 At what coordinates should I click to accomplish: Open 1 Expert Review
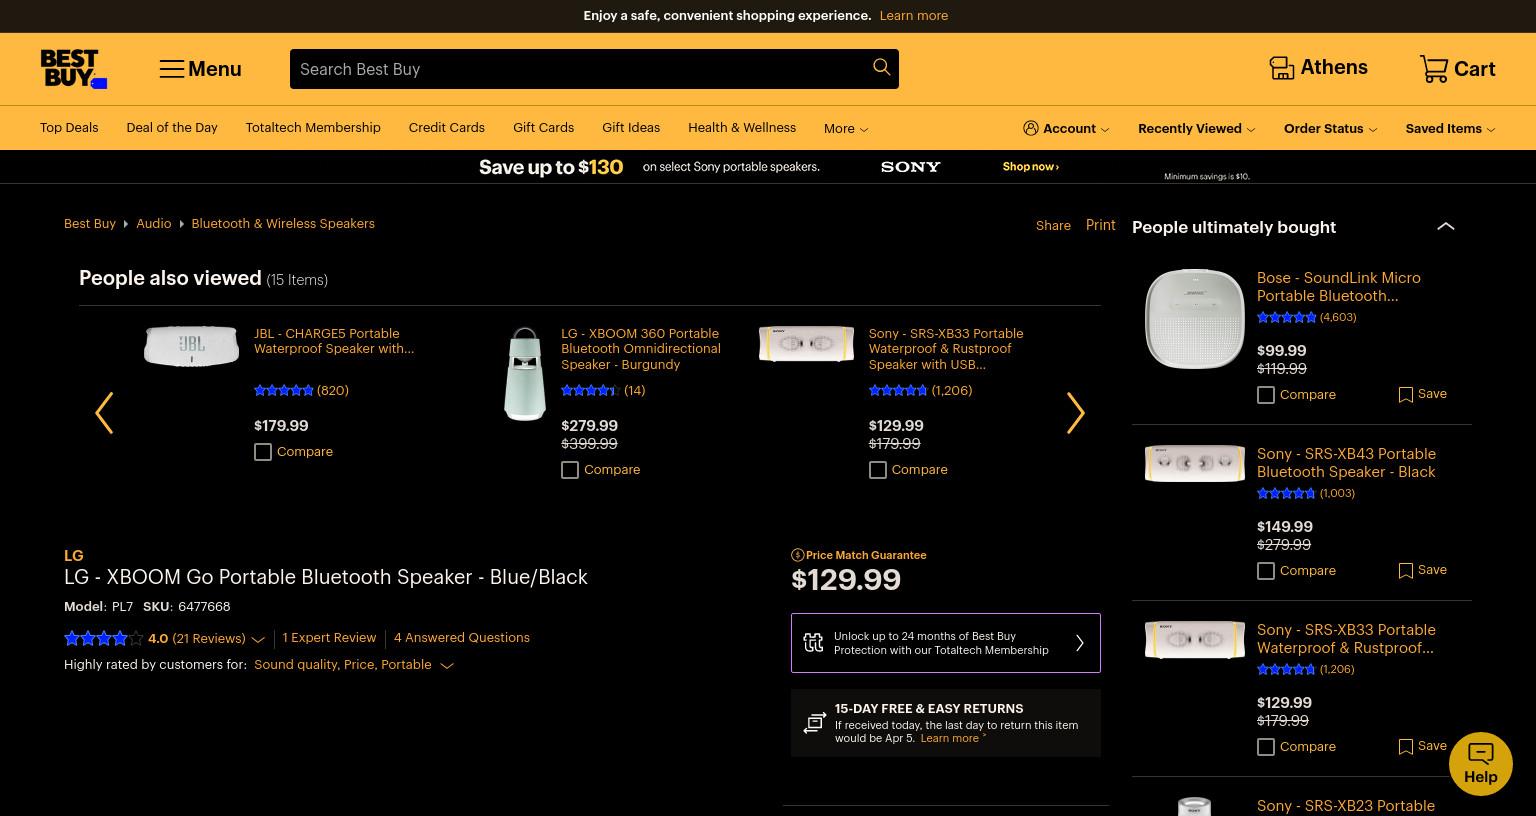pos(329,637)
